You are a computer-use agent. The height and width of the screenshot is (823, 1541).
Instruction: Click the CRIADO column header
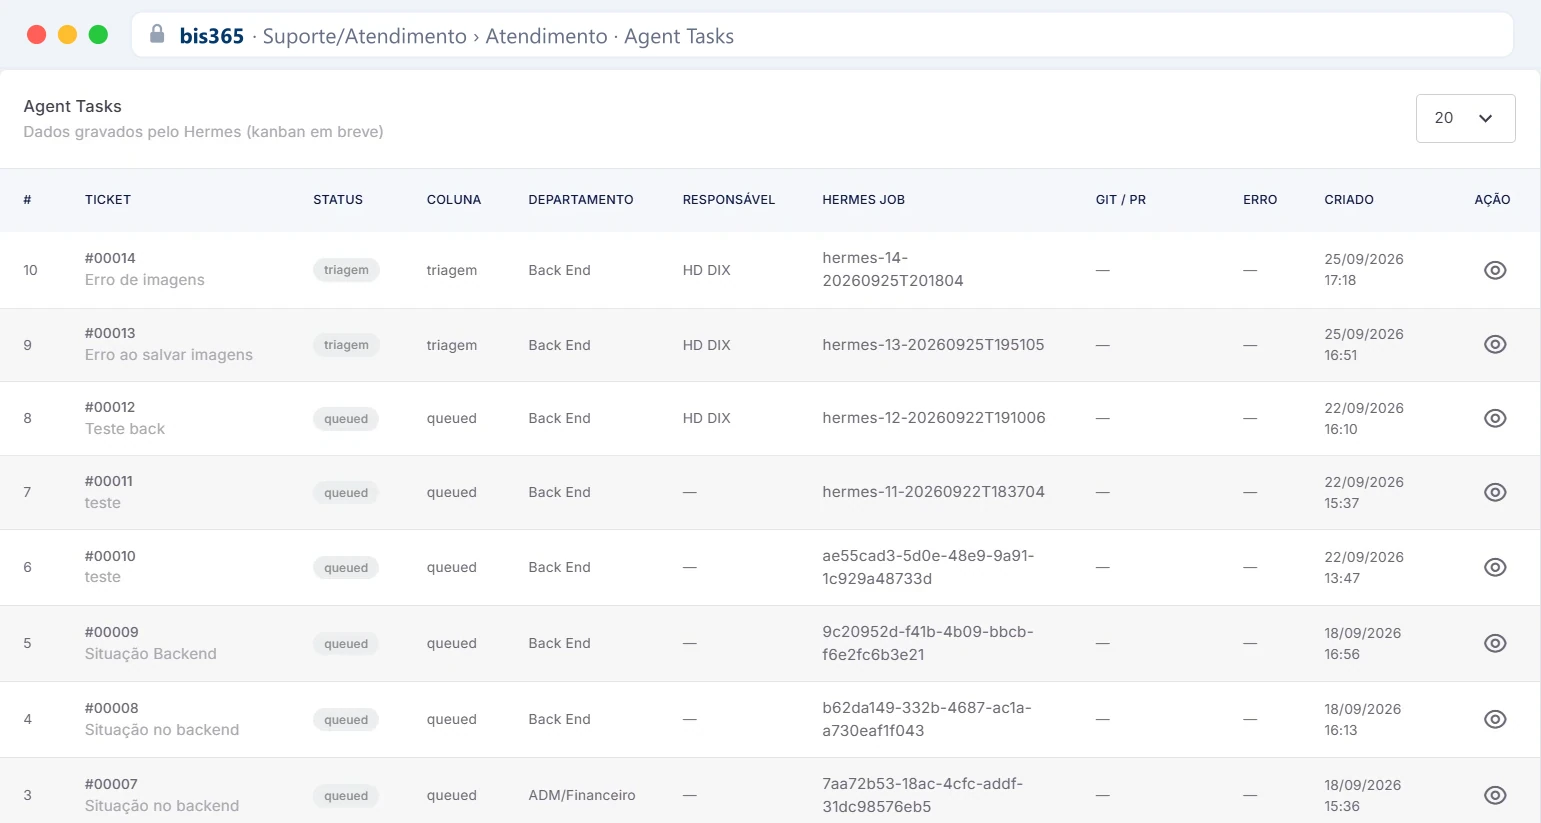click(1349, 200)
